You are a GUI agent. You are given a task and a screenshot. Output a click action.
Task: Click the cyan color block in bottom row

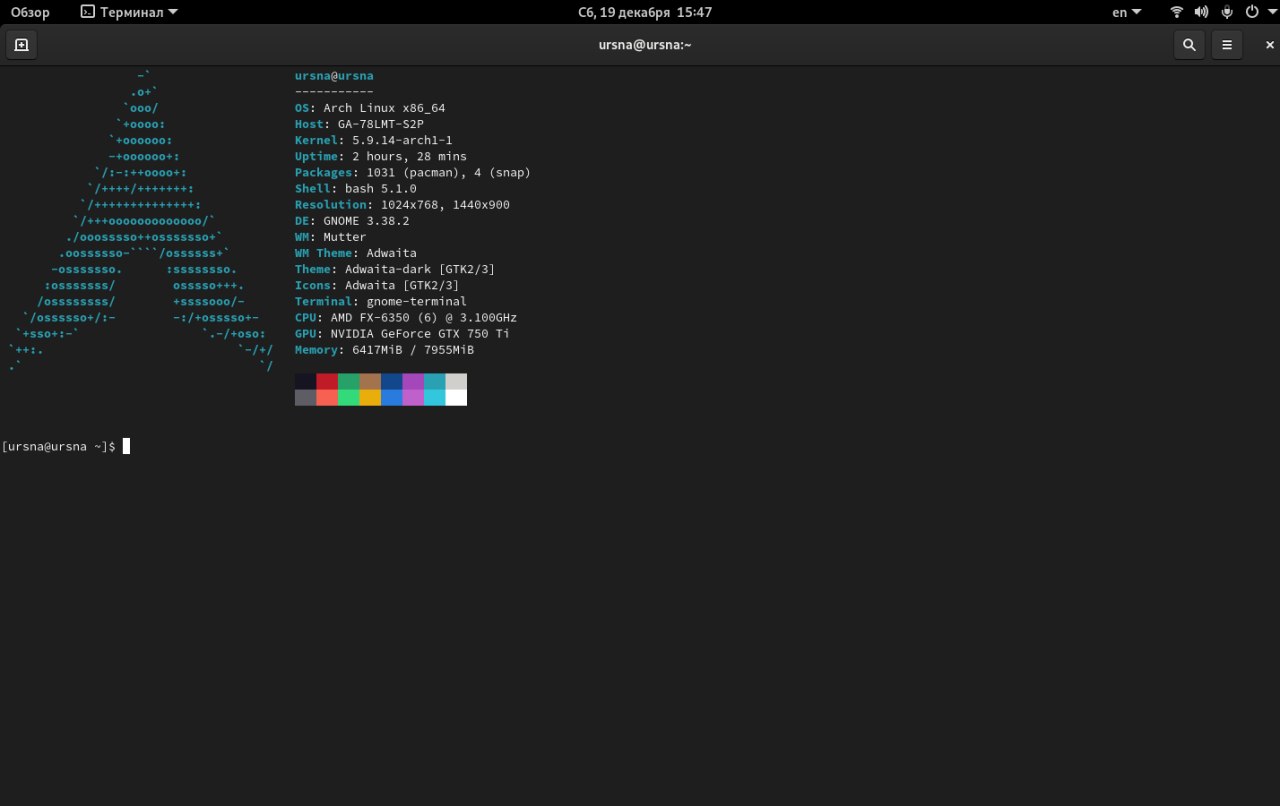[434, 397]
